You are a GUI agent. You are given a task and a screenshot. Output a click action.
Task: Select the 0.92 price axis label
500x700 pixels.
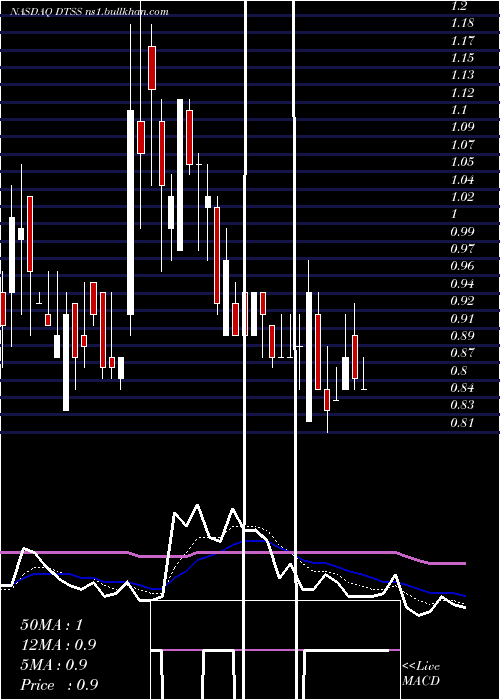coord(462,301)
